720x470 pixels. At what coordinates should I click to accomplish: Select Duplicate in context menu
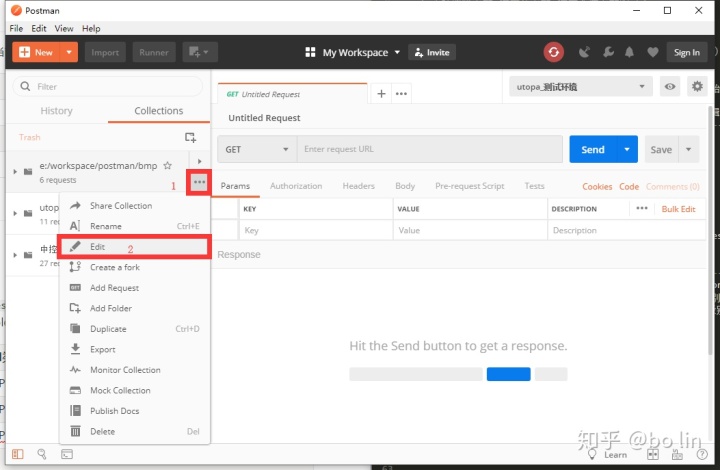[135, 329]
